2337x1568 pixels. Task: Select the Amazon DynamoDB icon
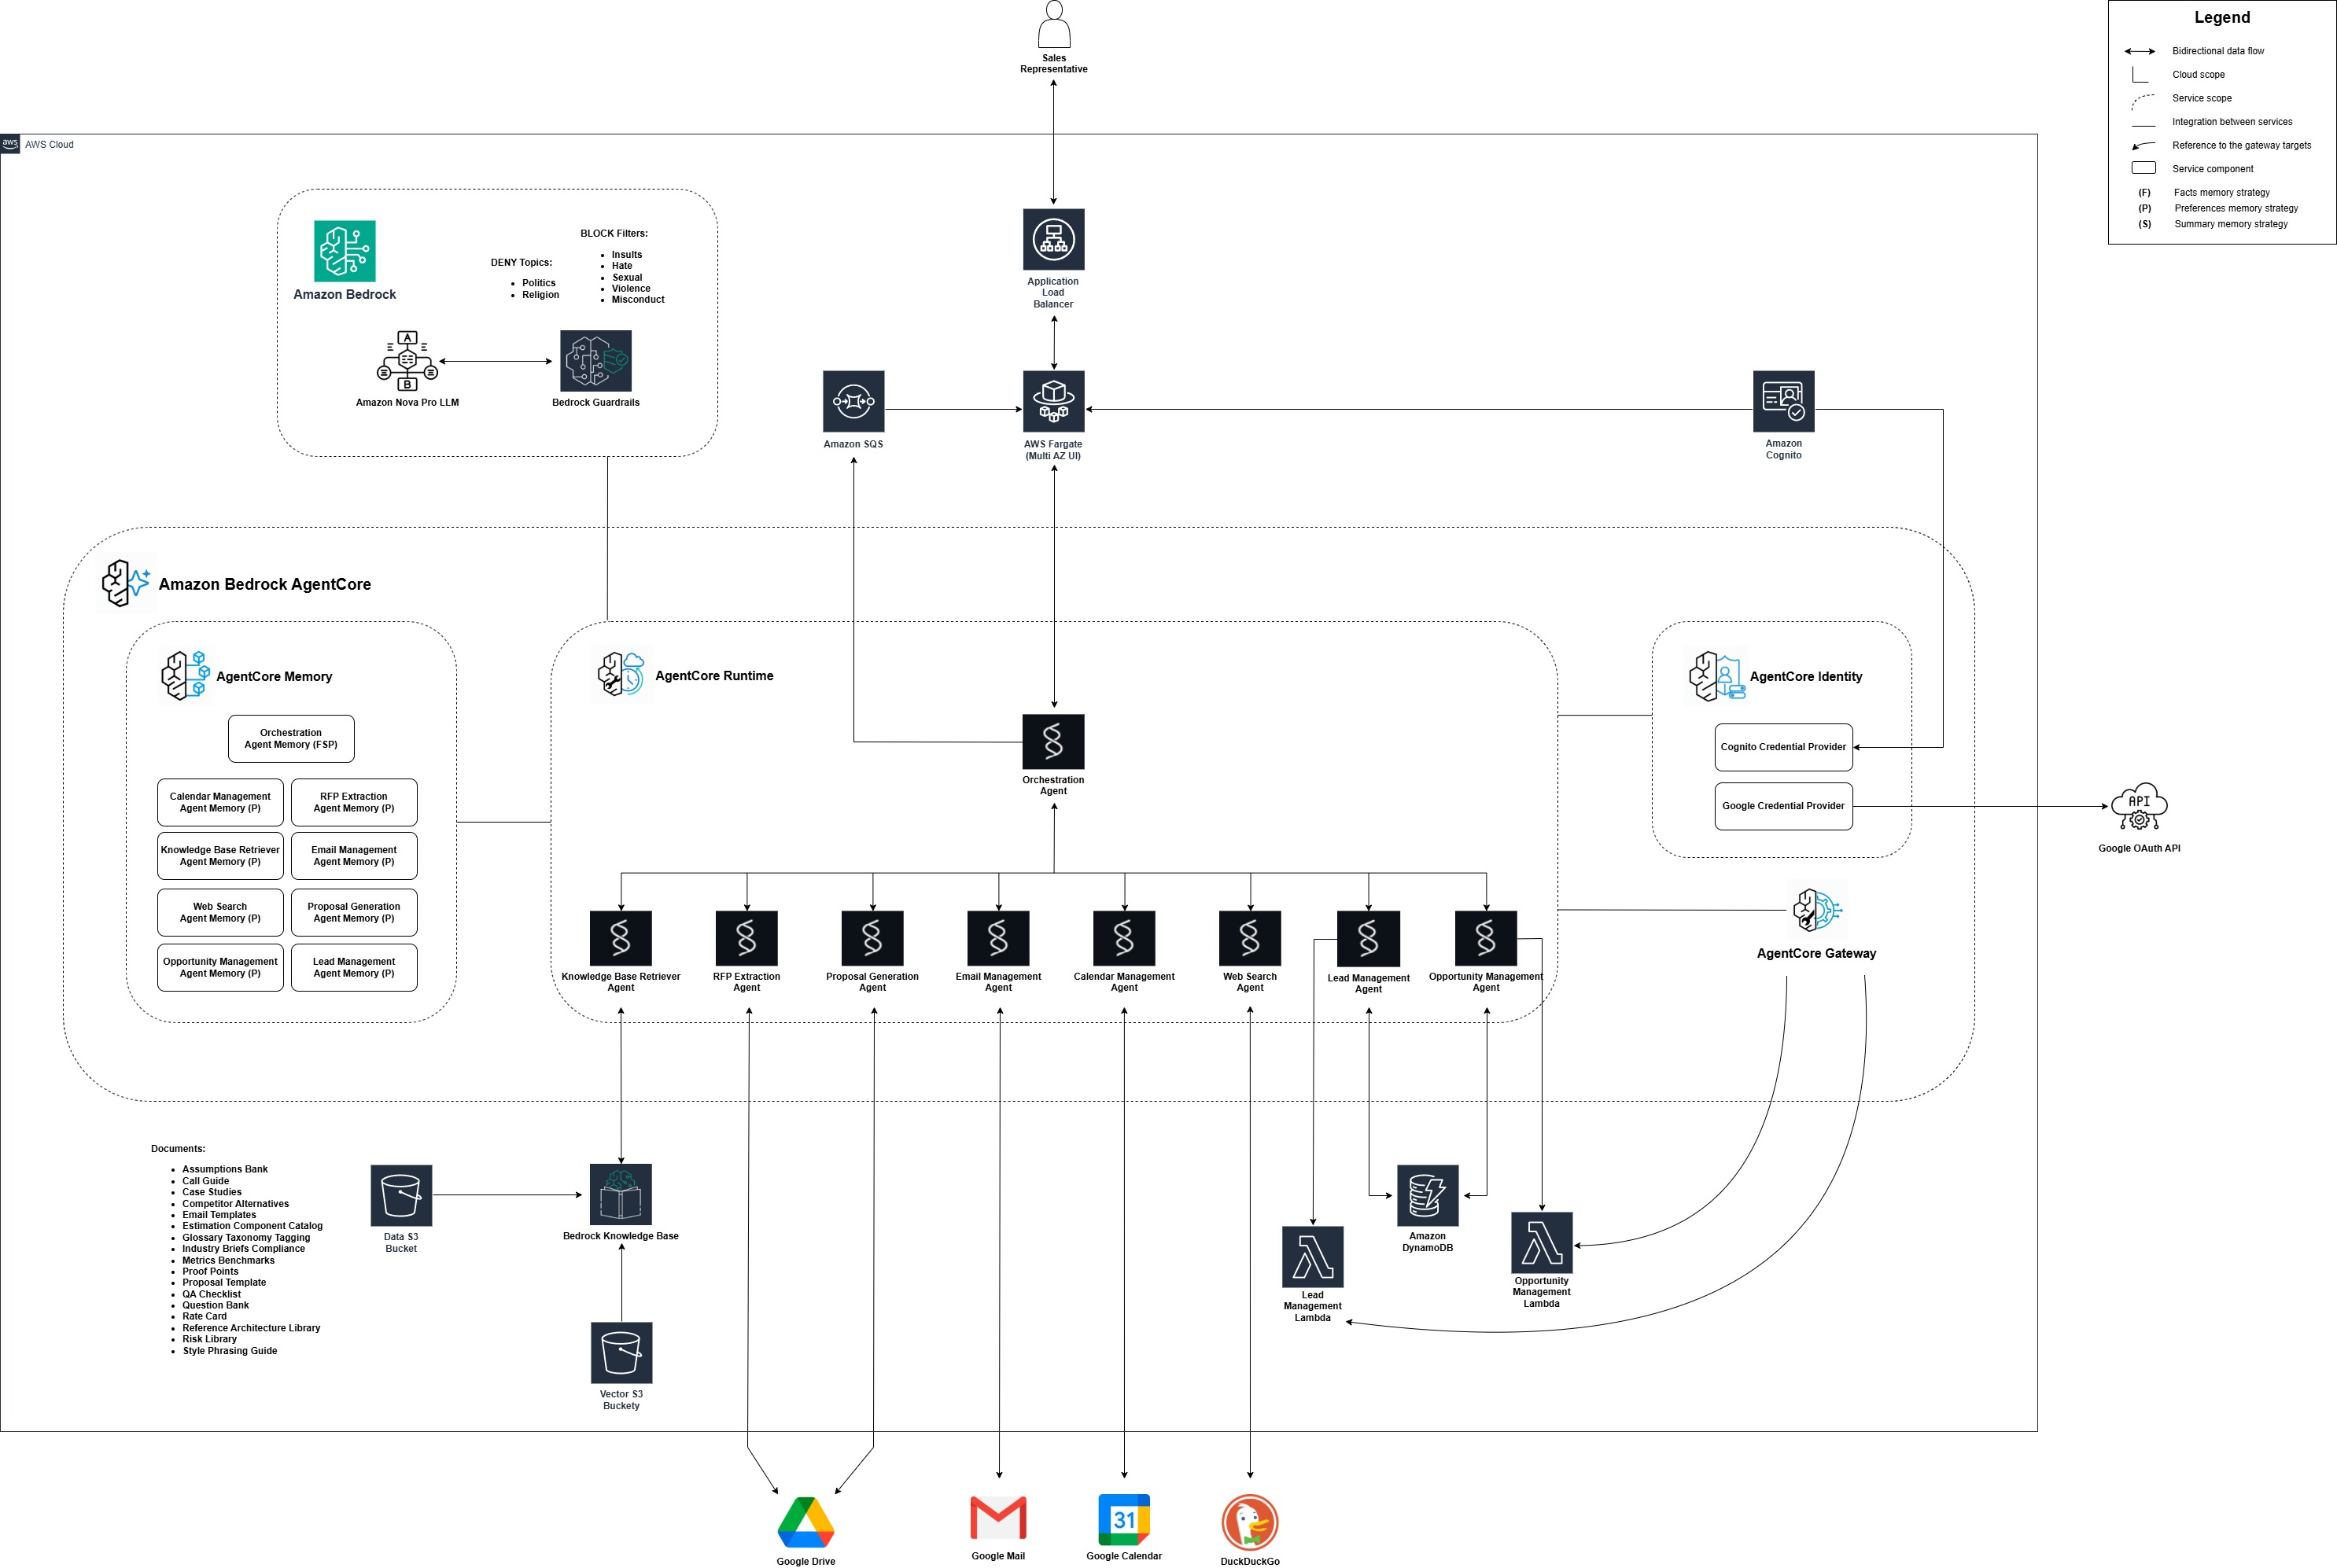coord(1427,1195)
